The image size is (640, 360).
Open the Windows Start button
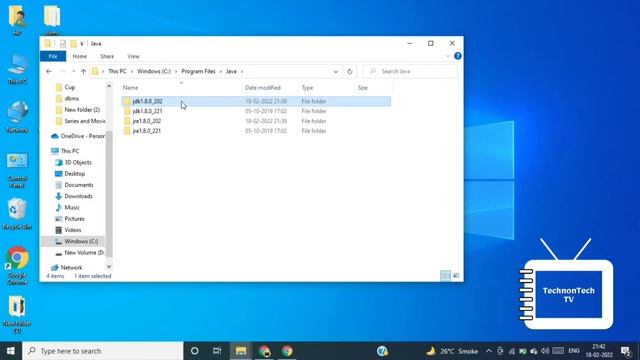(x=11, y=351)
